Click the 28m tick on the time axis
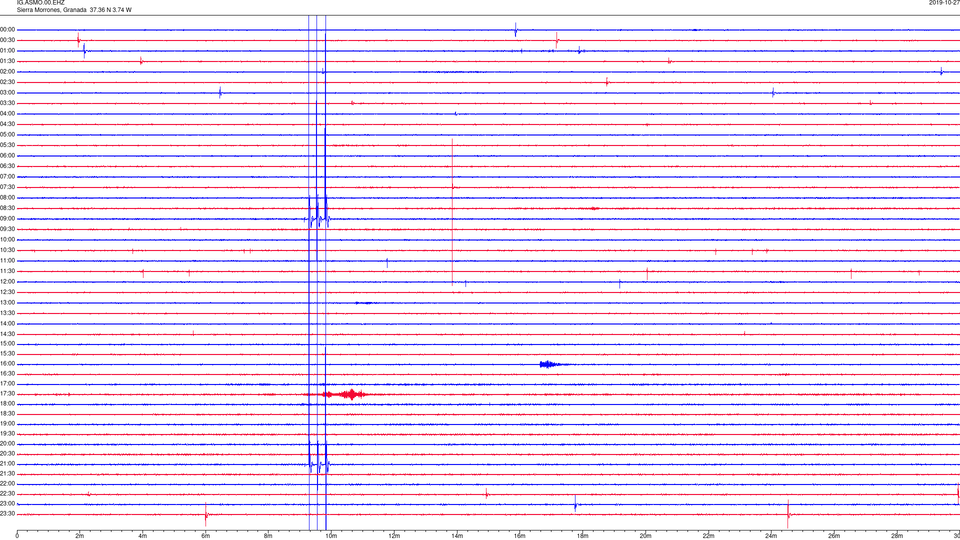The width and height of the screenshot is (960, 540). click(897, 536)
